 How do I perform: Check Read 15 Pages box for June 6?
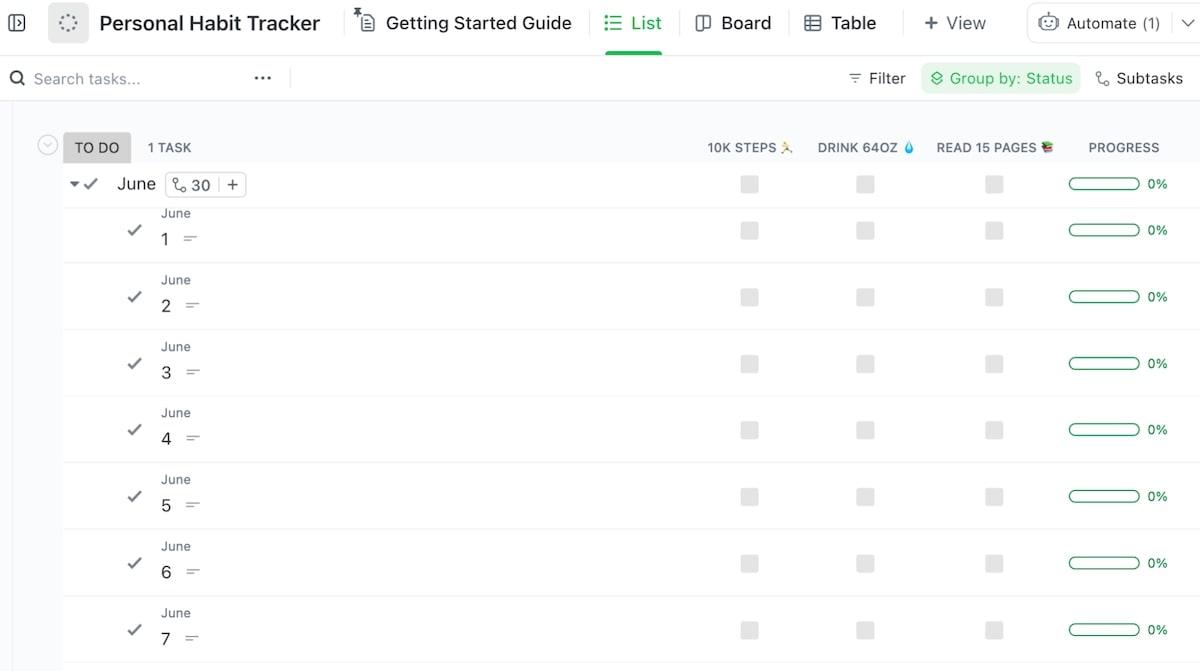click(994, 563)
